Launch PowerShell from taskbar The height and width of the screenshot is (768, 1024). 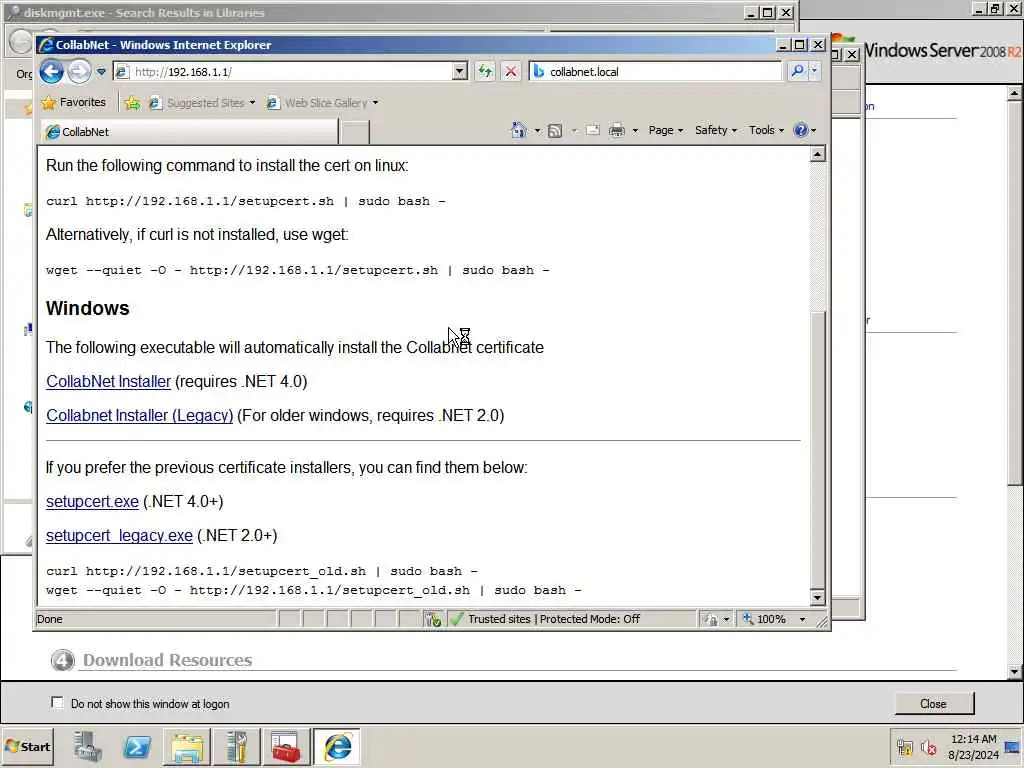point(137,746)
